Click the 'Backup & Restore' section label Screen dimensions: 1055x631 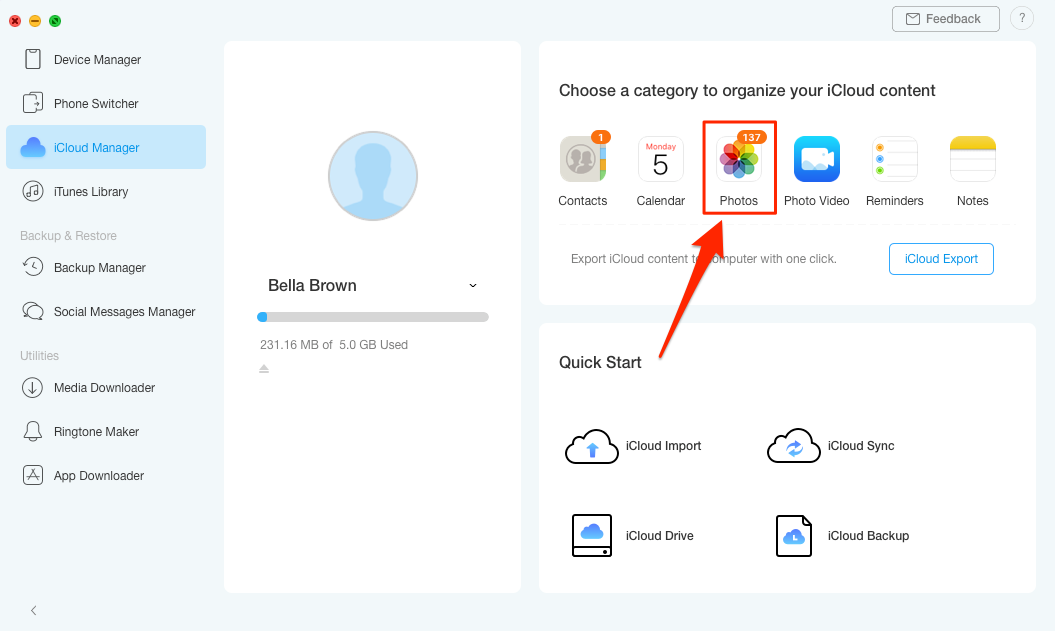point(68,235)
